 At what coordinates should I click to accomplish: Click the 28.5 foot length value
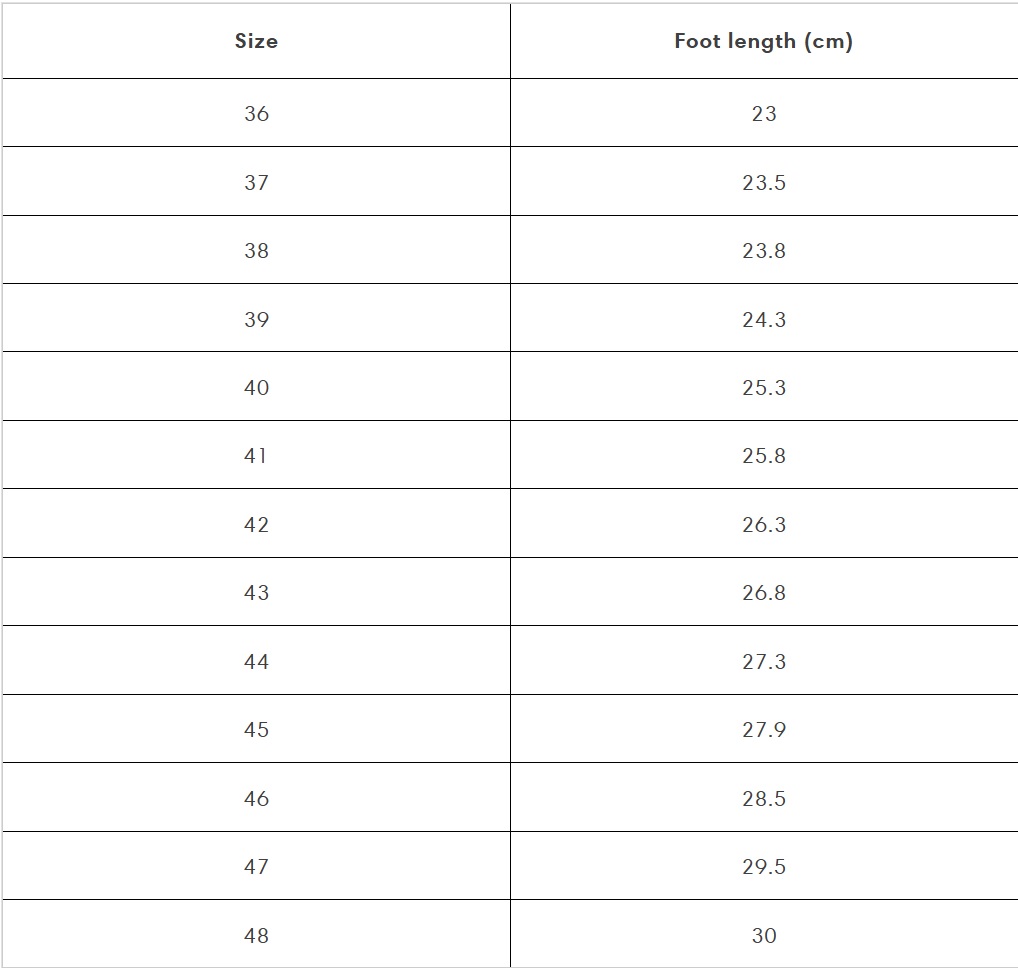tap(764, 799)
